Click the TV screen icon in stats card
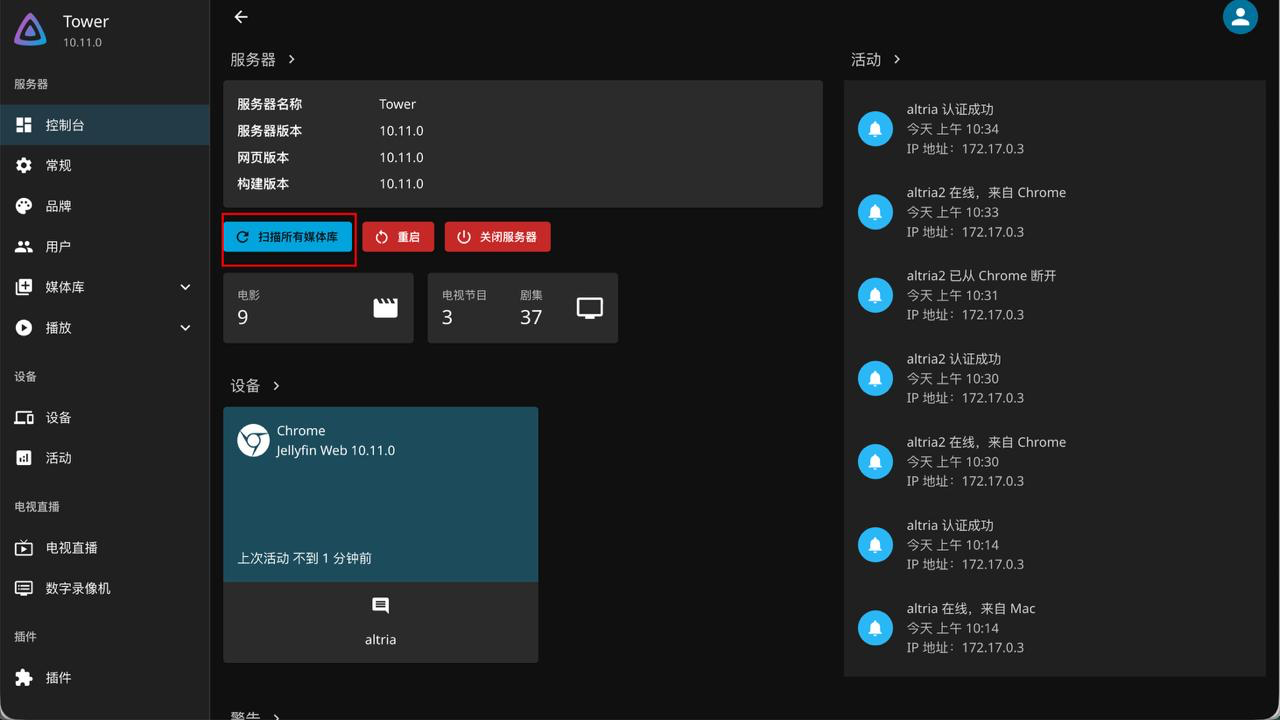1280x720 pixels. click(590, 308)
